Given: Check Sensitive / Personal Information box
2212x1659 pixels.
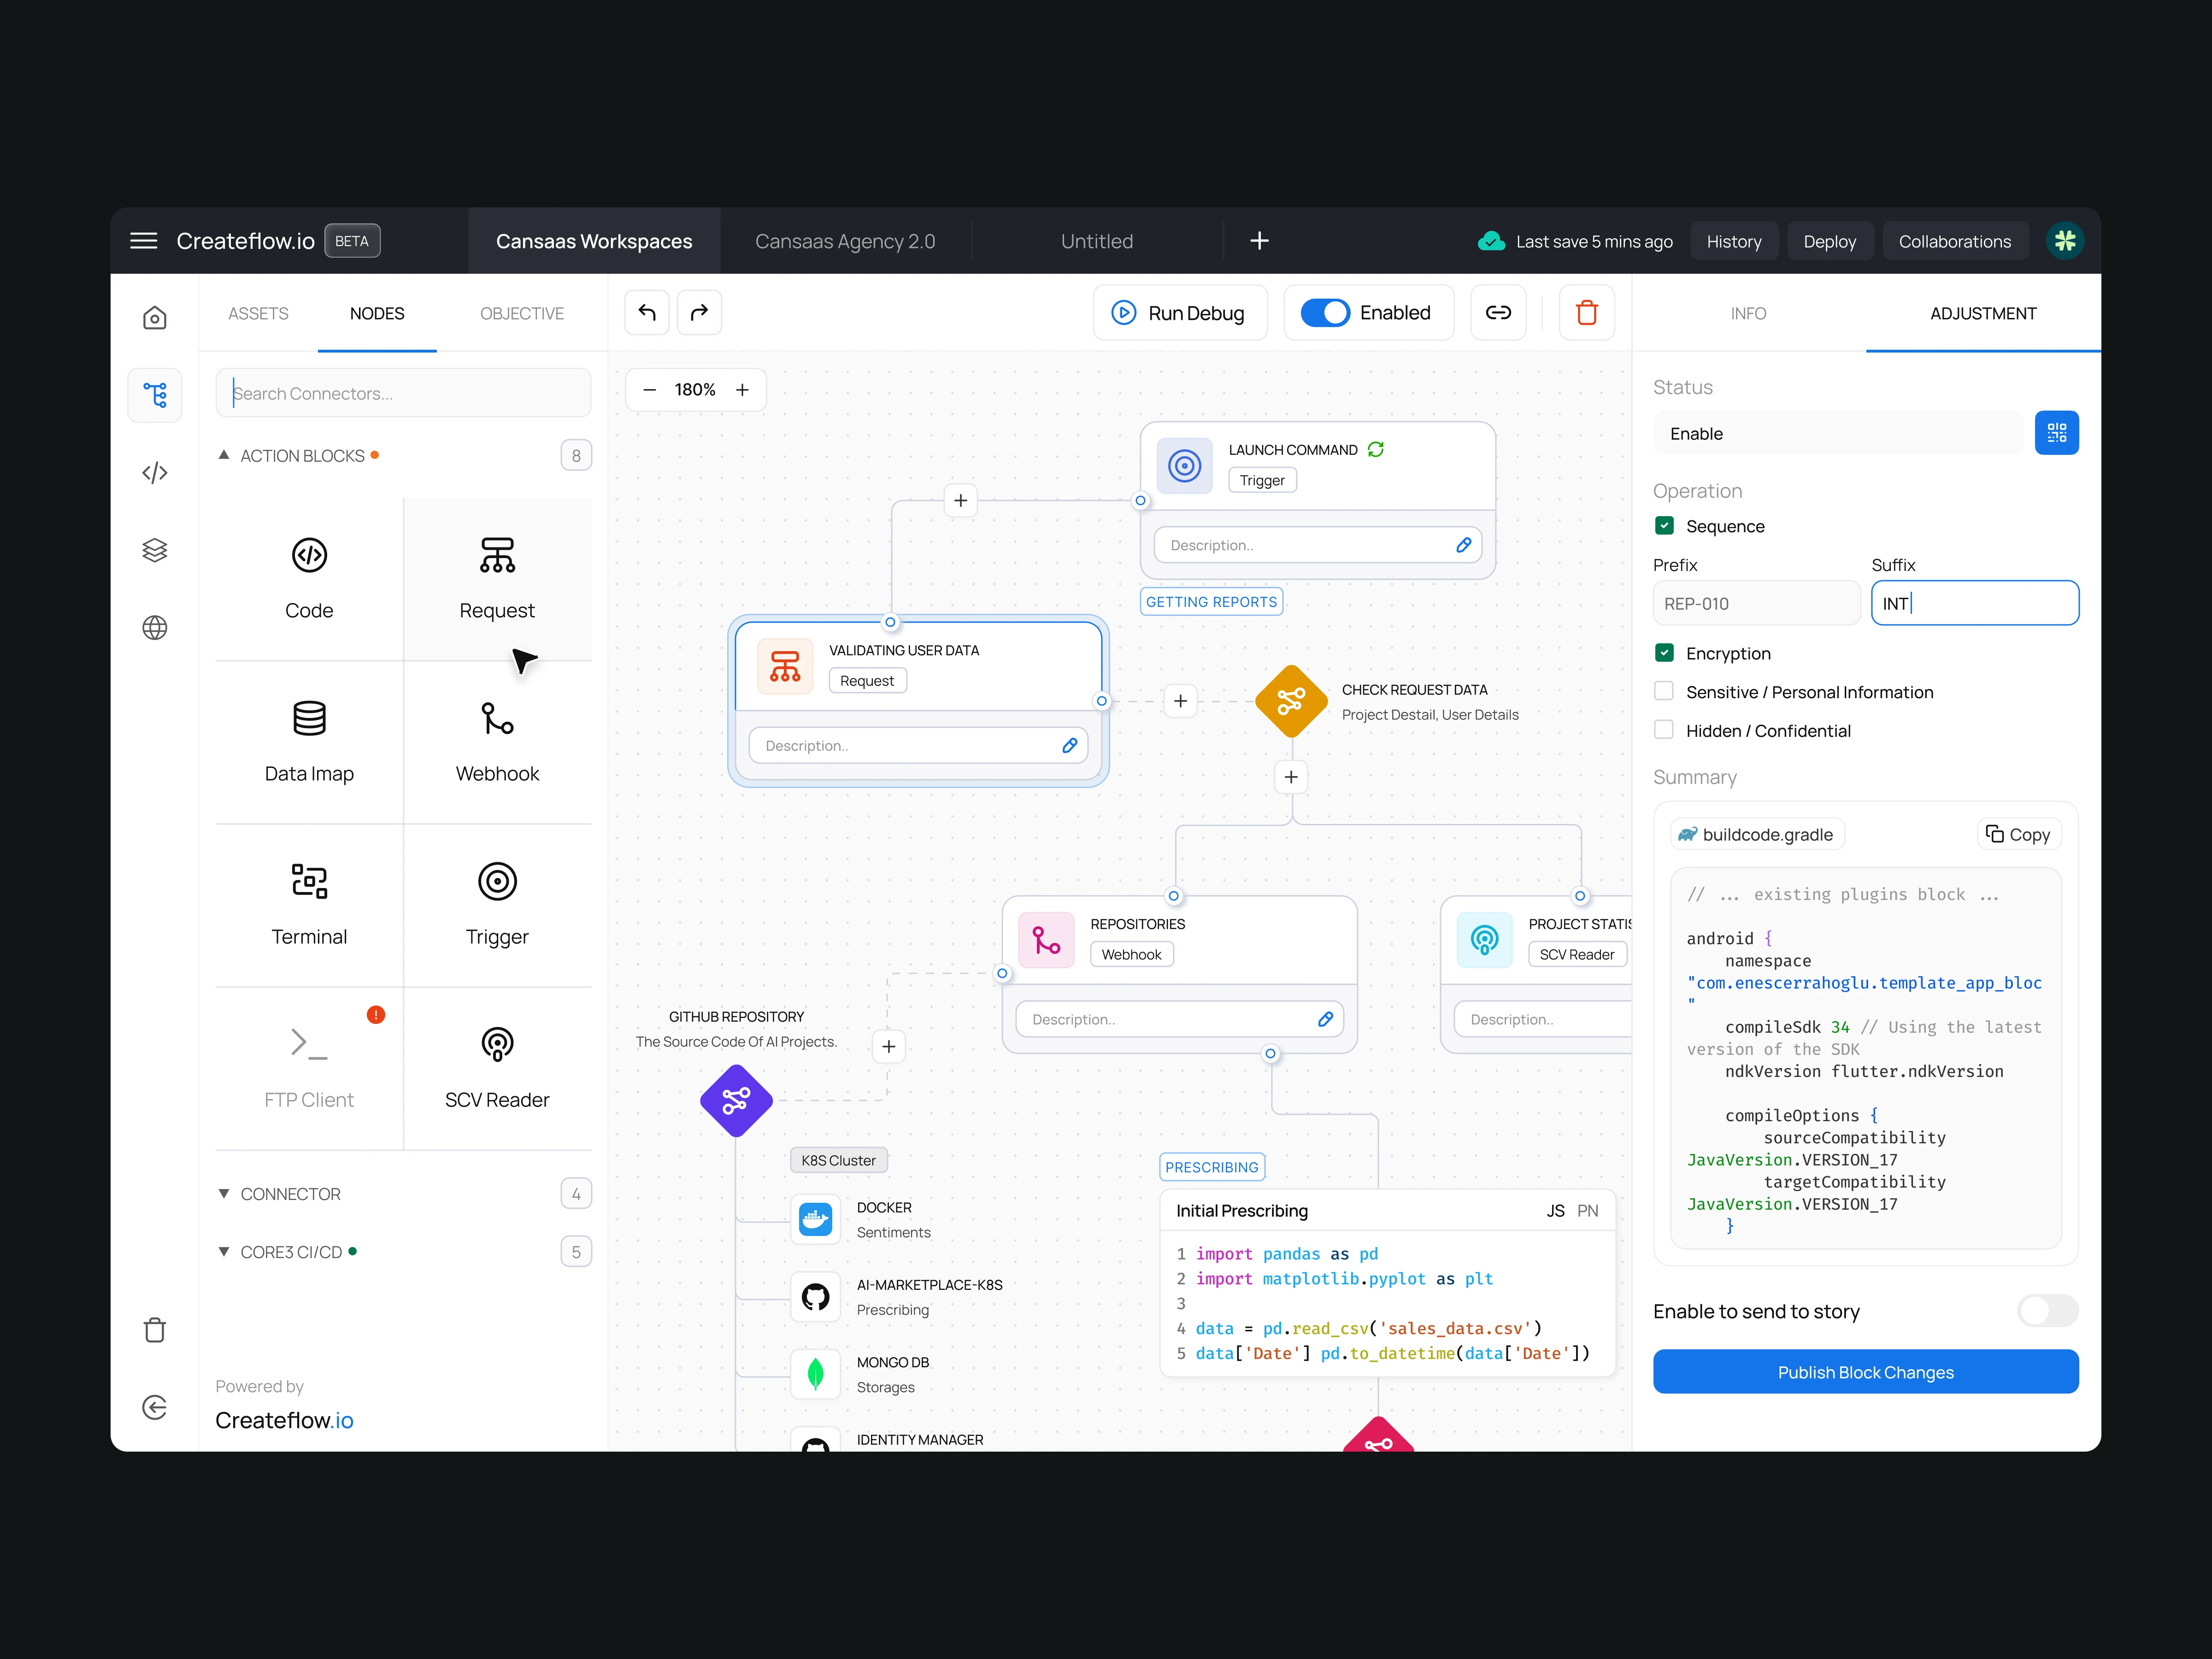Looking at the screenshot, I should pos(1664,691).
